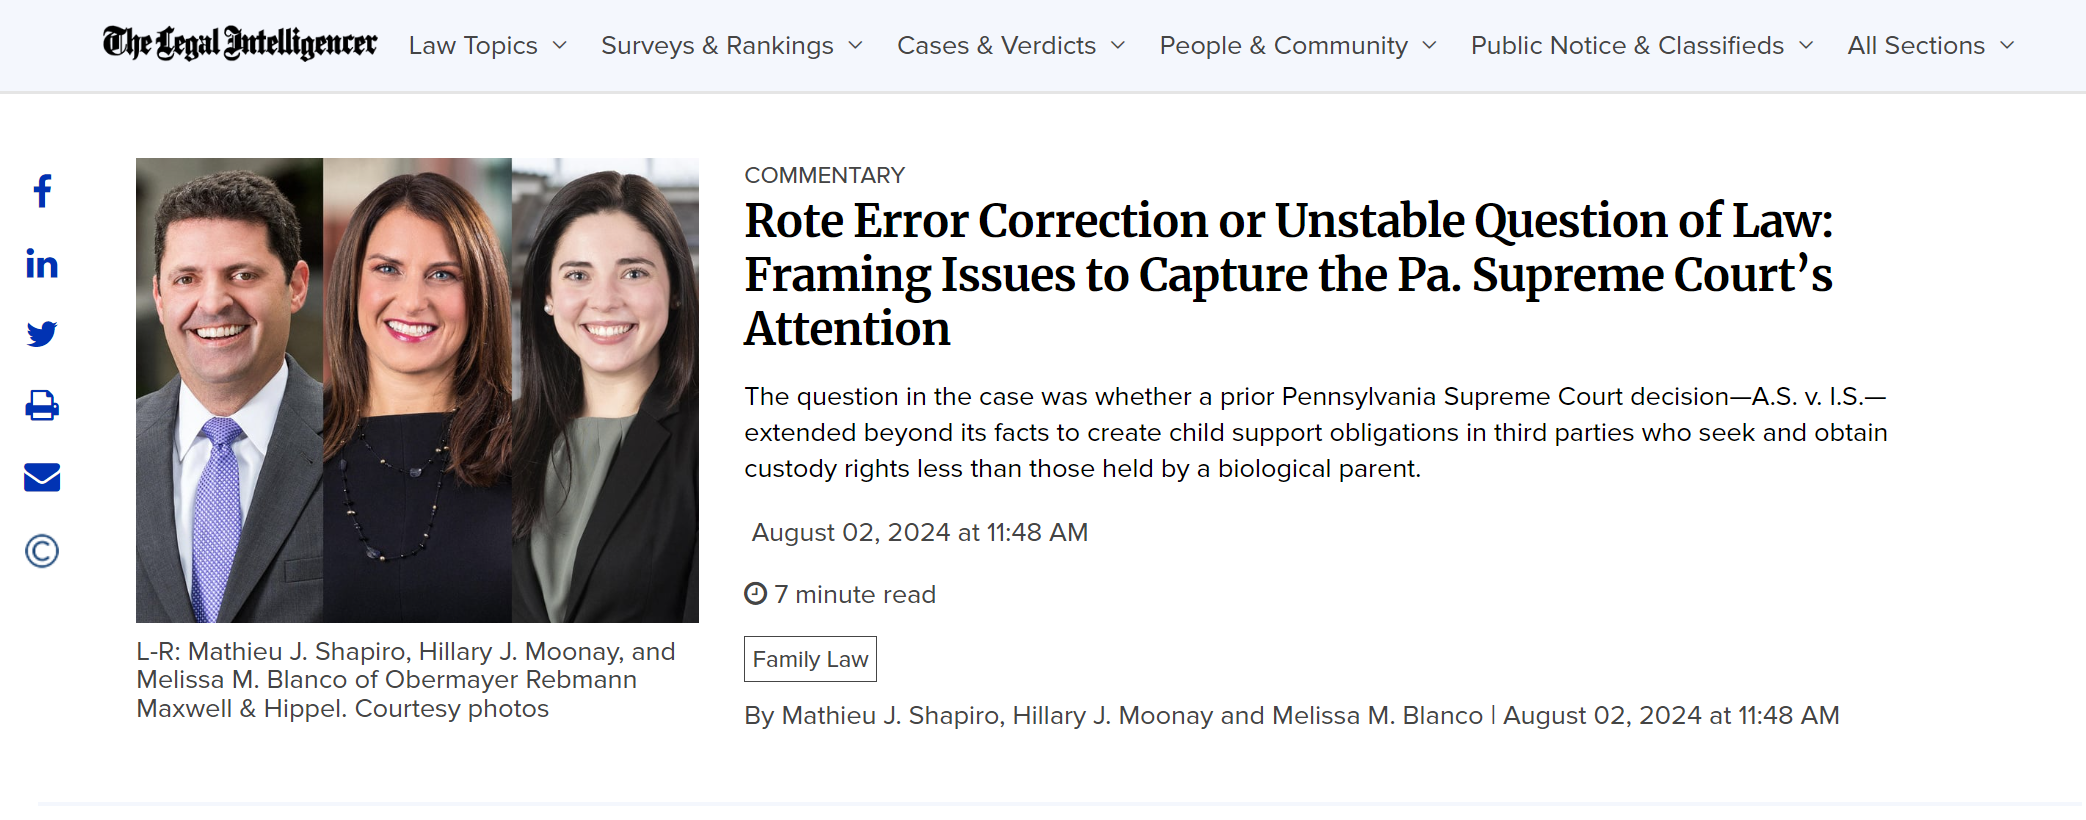Share article on Twitter
Screen dimensions: 2086x820
(42, 334)
